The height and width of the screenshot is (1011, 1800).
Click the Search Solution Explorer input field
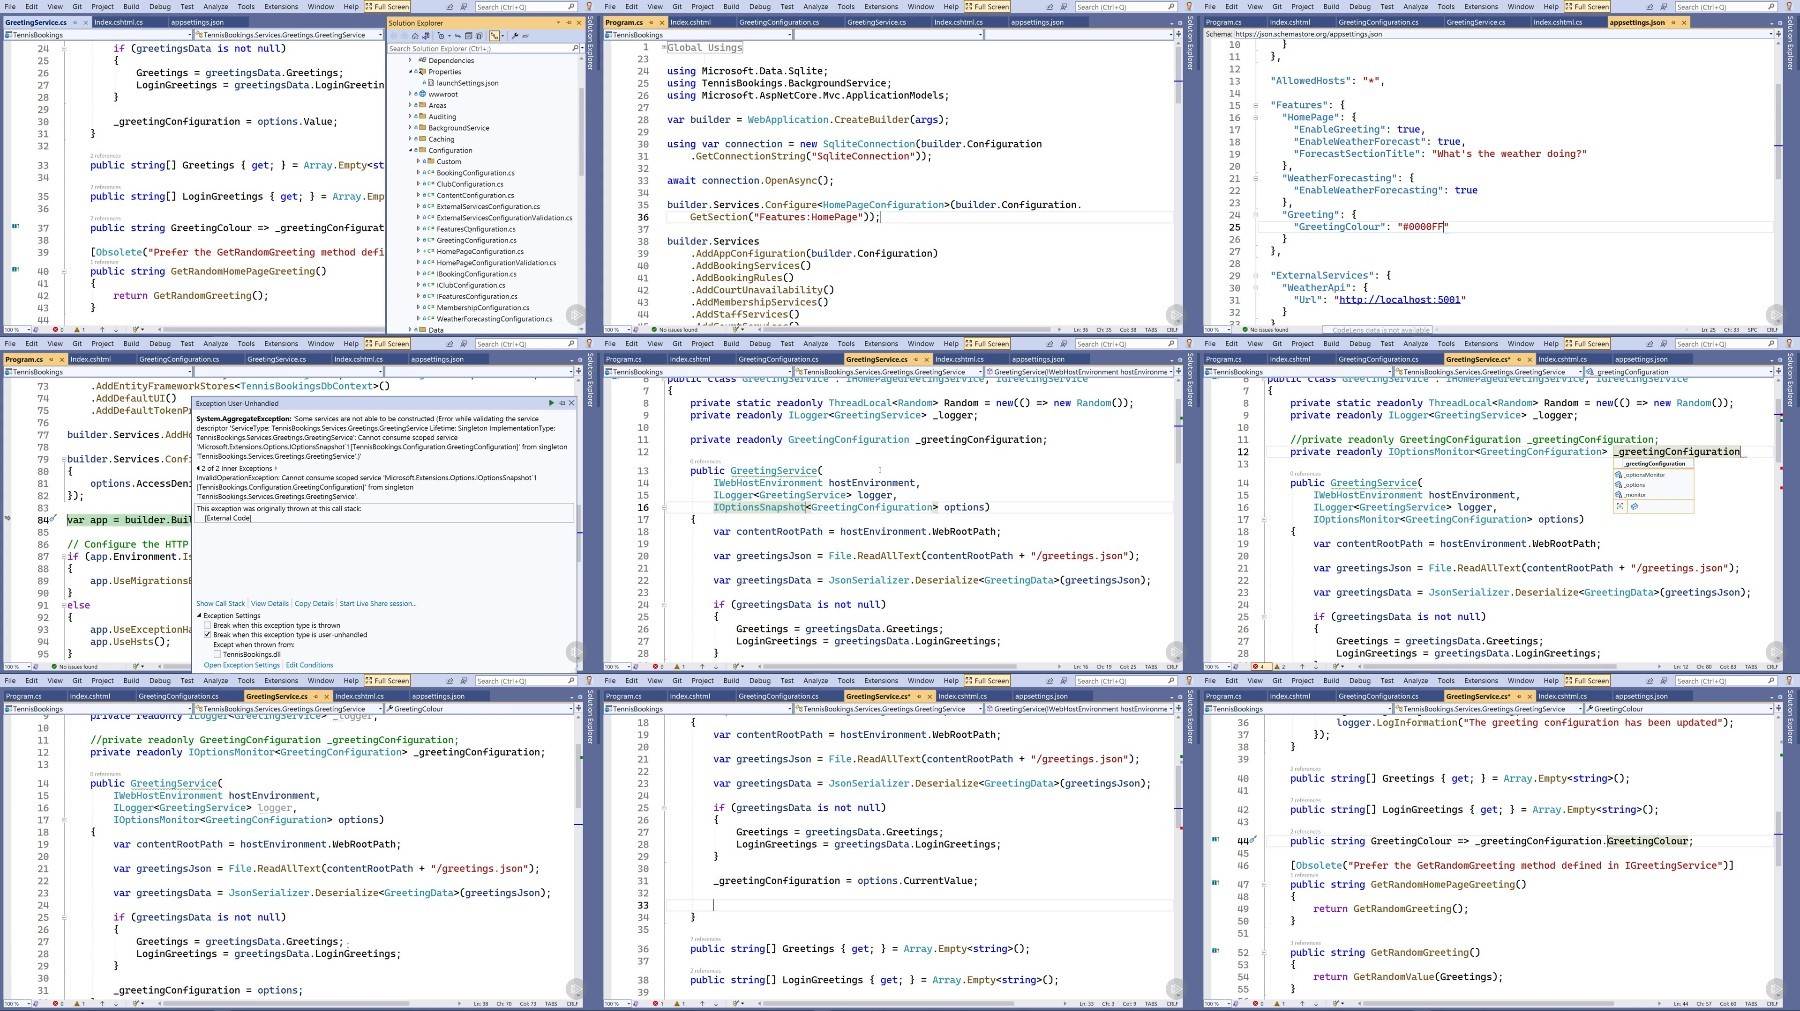(x=478, y=48)
